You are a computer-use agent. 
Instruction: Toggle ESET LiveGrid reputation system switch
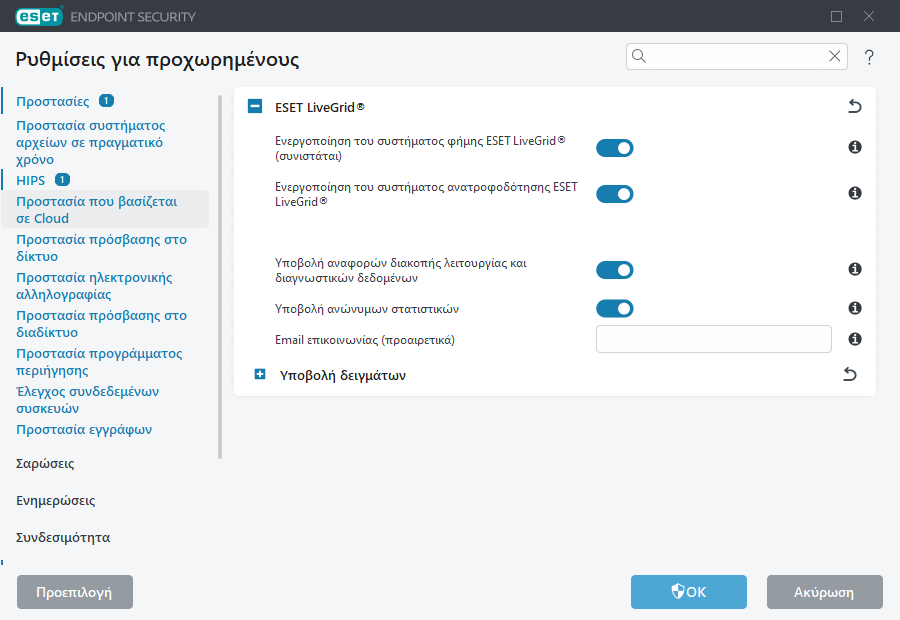point(614,148)
